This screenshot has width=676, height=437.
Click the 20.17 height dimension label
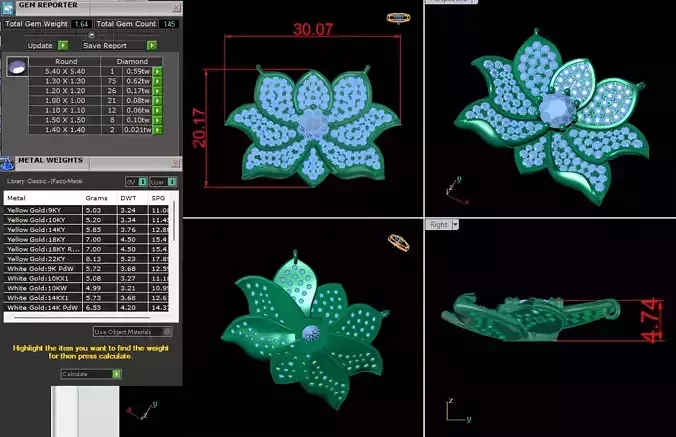(200, 128)
